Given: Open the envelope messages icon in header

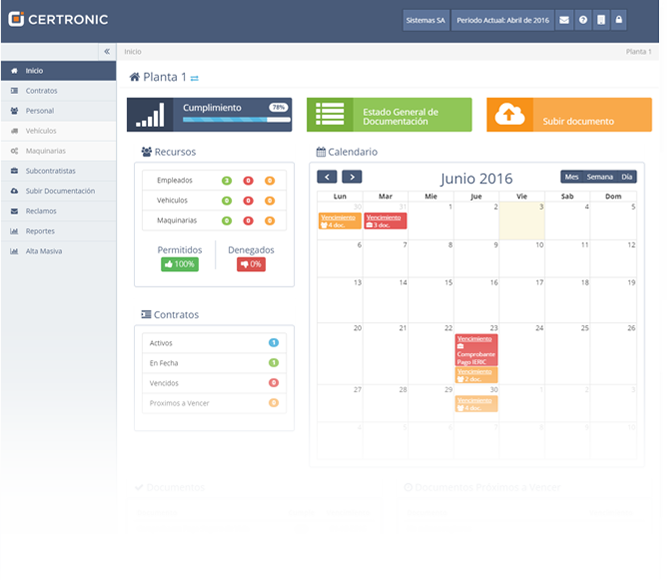Looking at the screenshot, I should [565, 20].
